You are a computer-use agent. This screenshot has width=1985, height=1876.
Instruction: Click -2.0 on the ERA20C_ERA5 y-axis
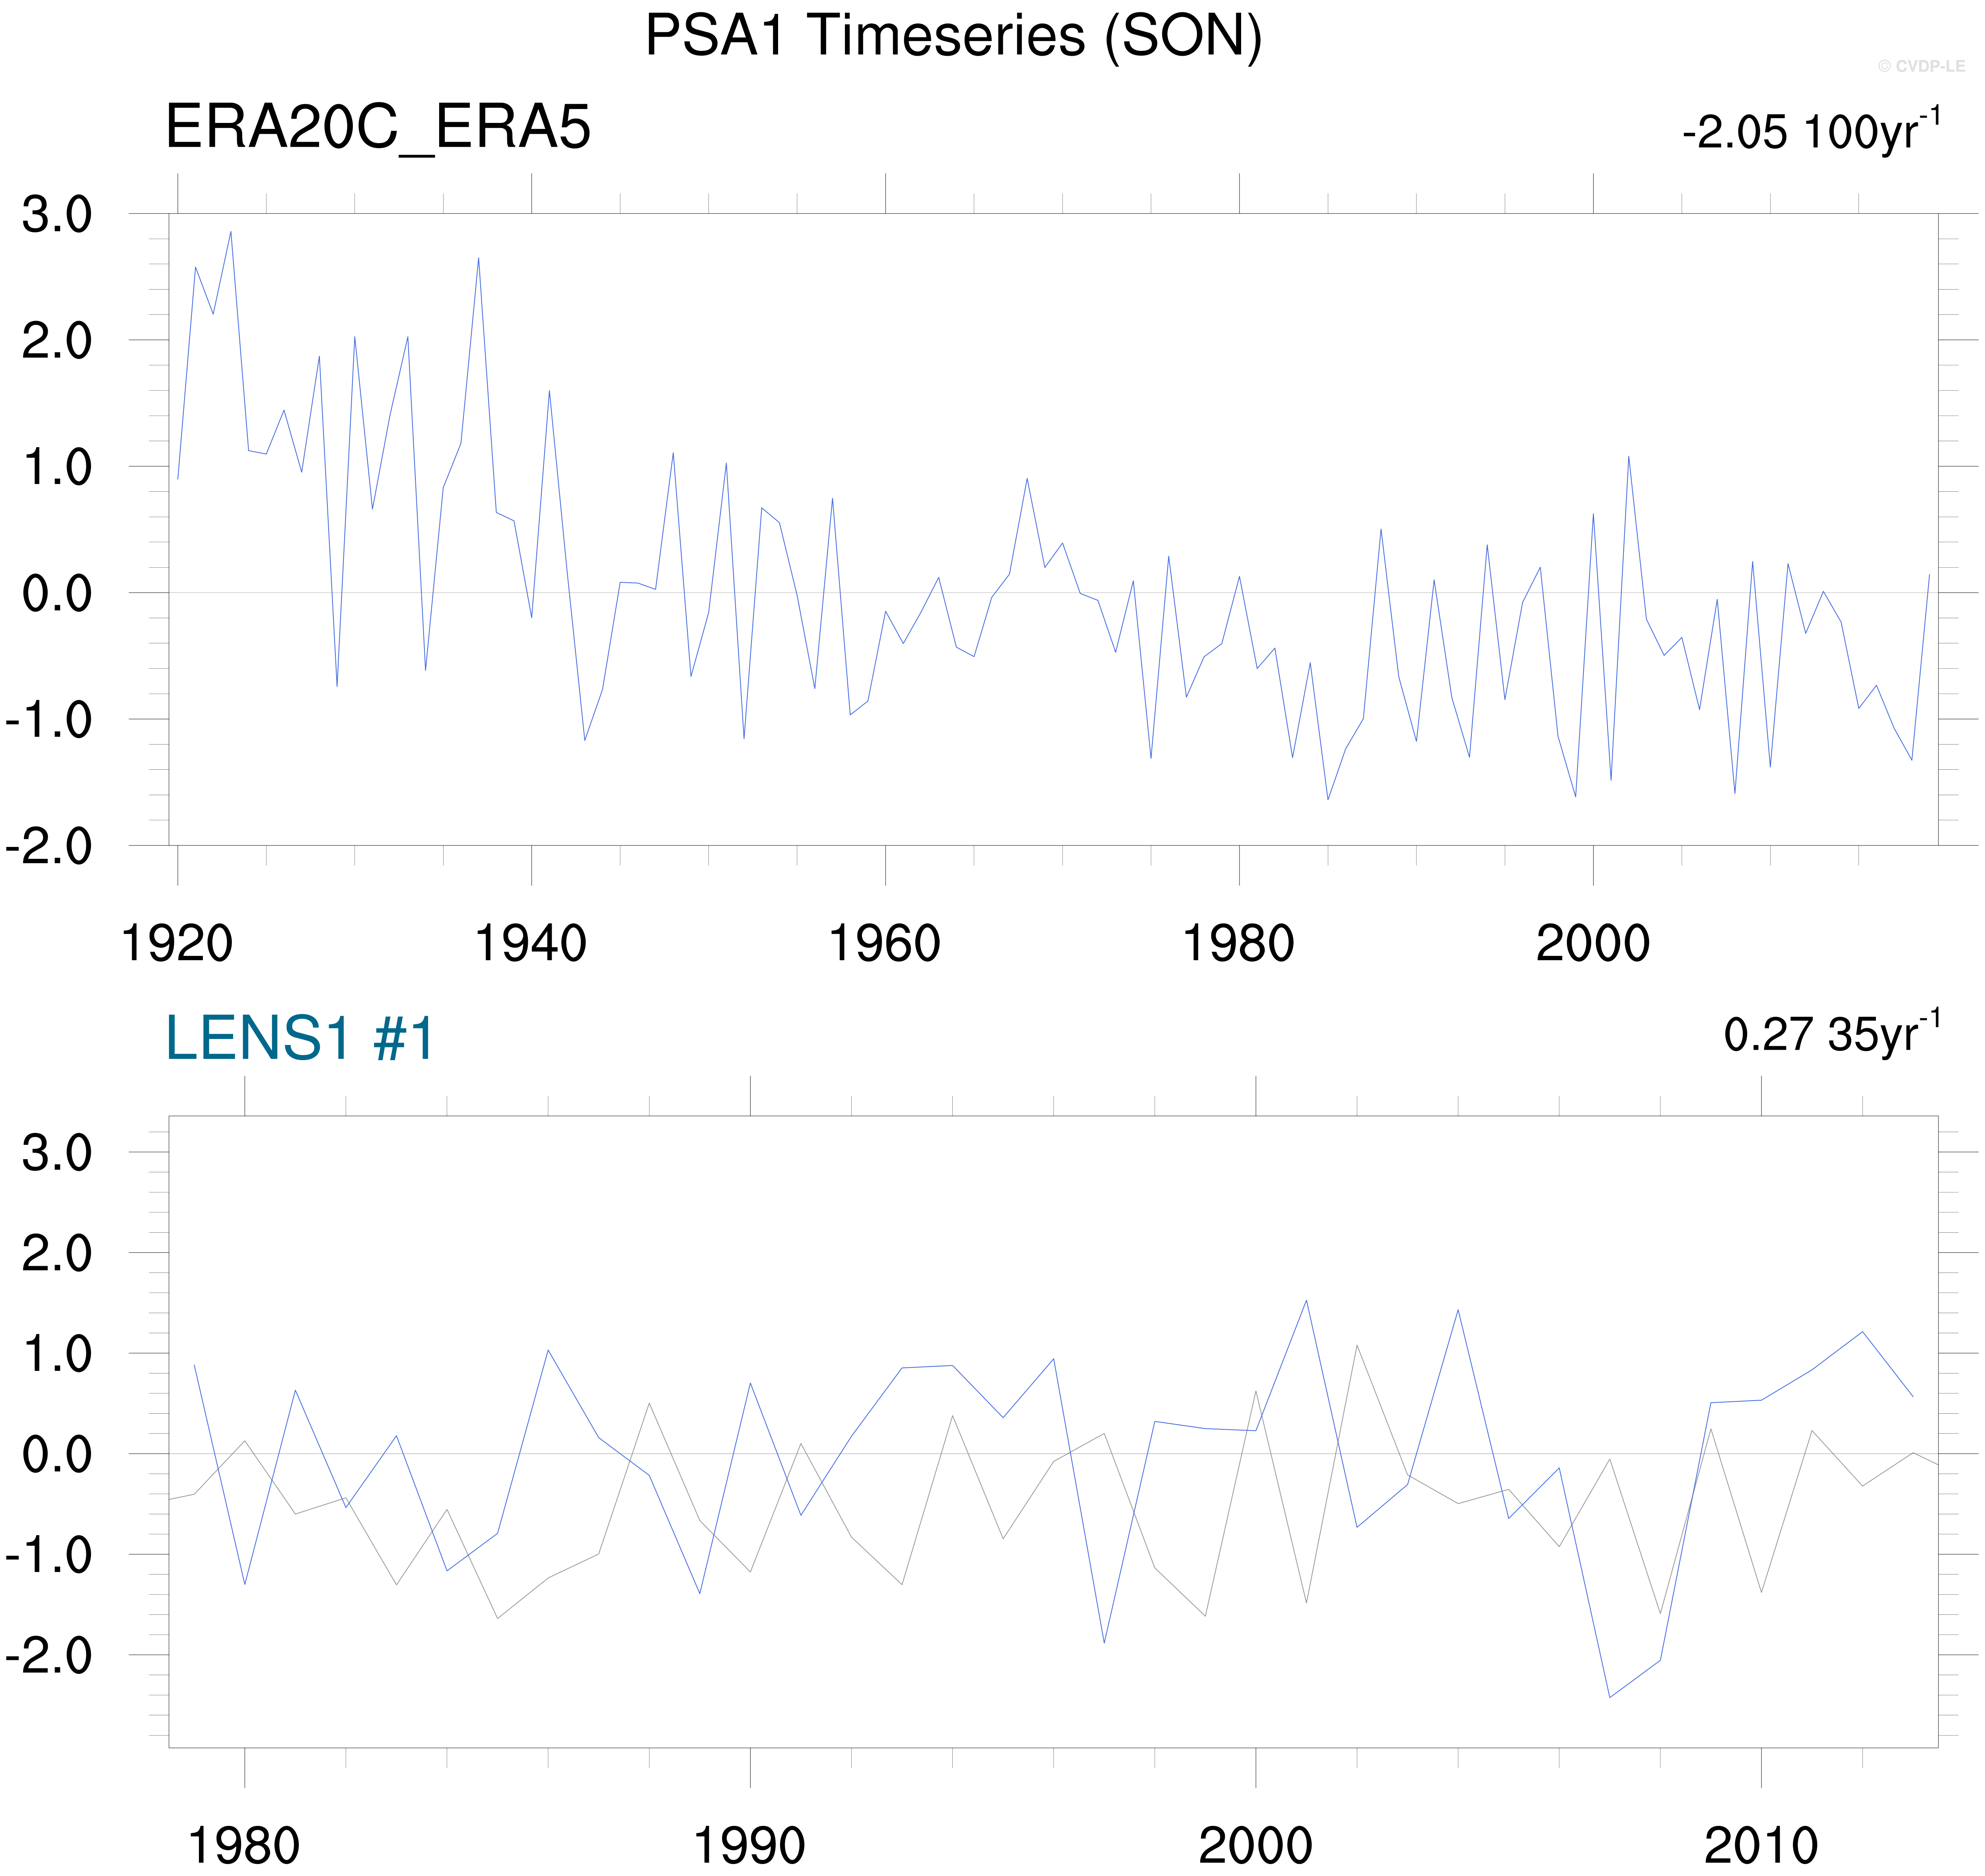pos(48,847)
